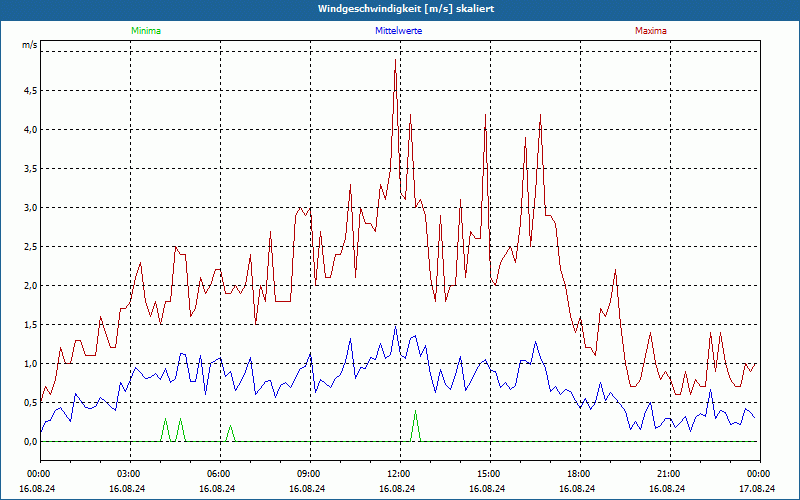Select the red Maxima legend label
The image size is (800, 500).
coord(650,31)
